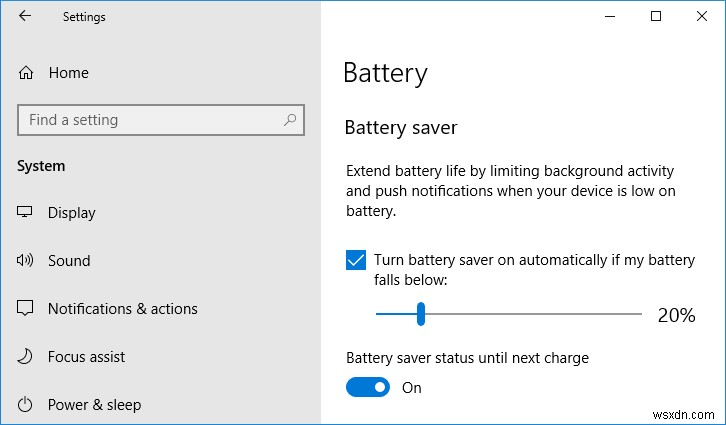Click the Find a setting search box
726x425 pixels.
(x=150, y=120)
